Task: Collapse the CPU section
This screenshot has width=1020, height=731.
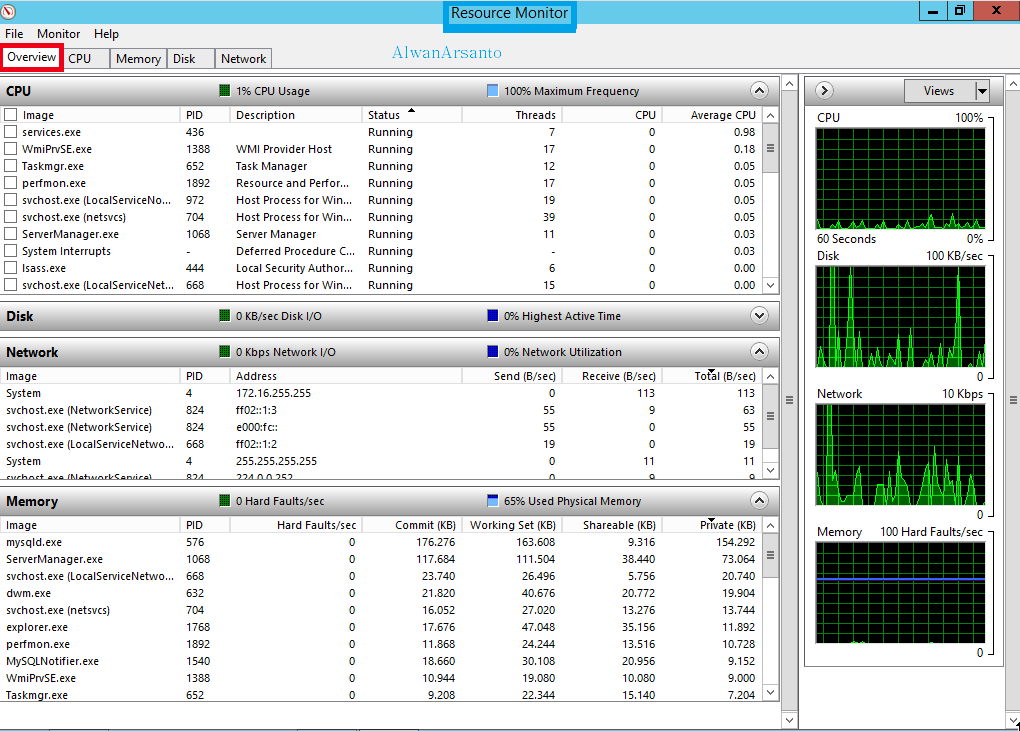Action: click(759, 90)
